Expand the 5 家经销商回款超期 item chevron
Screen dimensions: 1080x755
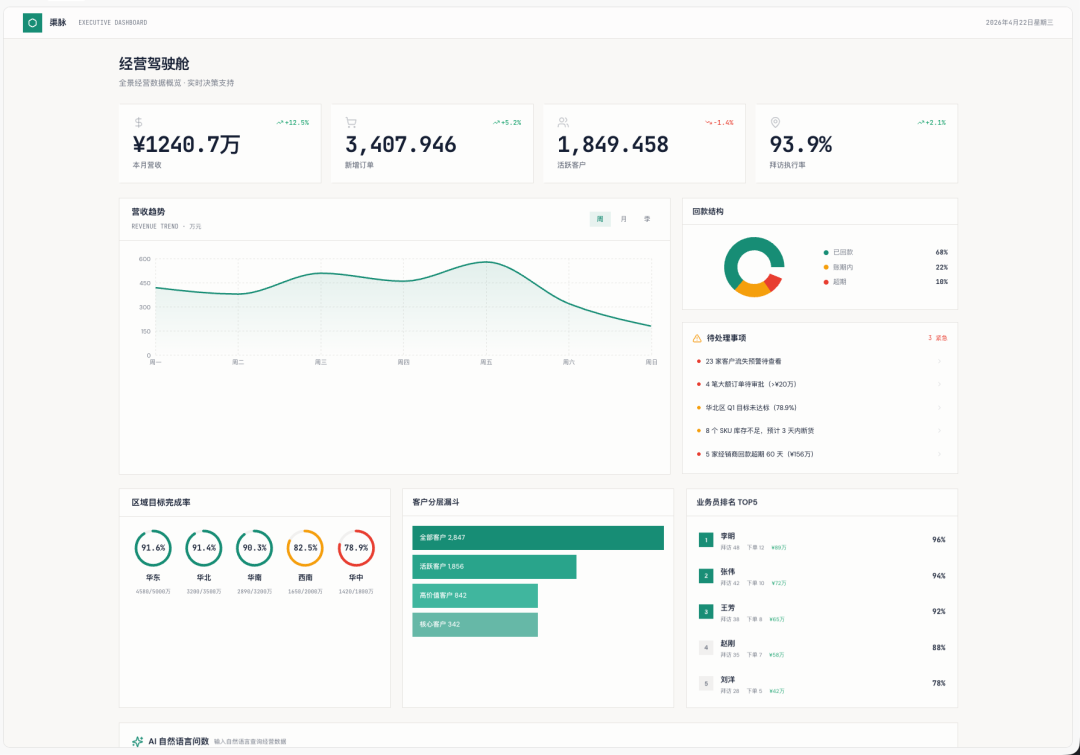(939, 454)
